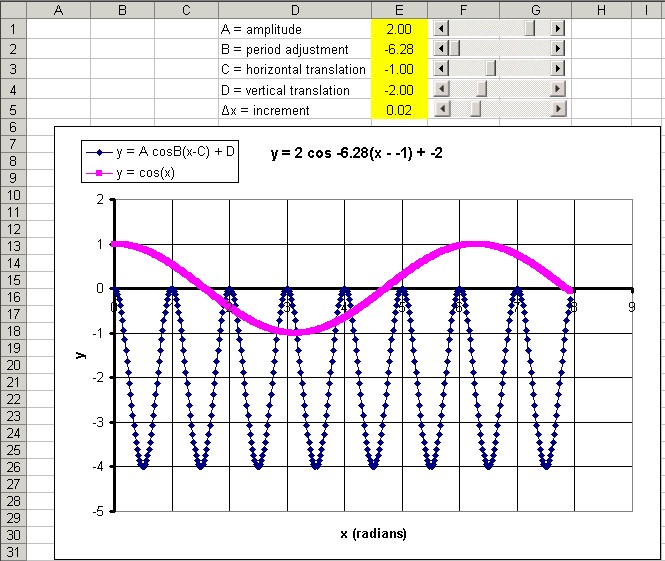
Task: Click right arrow of the increment scrollbar
Action: click(558, 110)
